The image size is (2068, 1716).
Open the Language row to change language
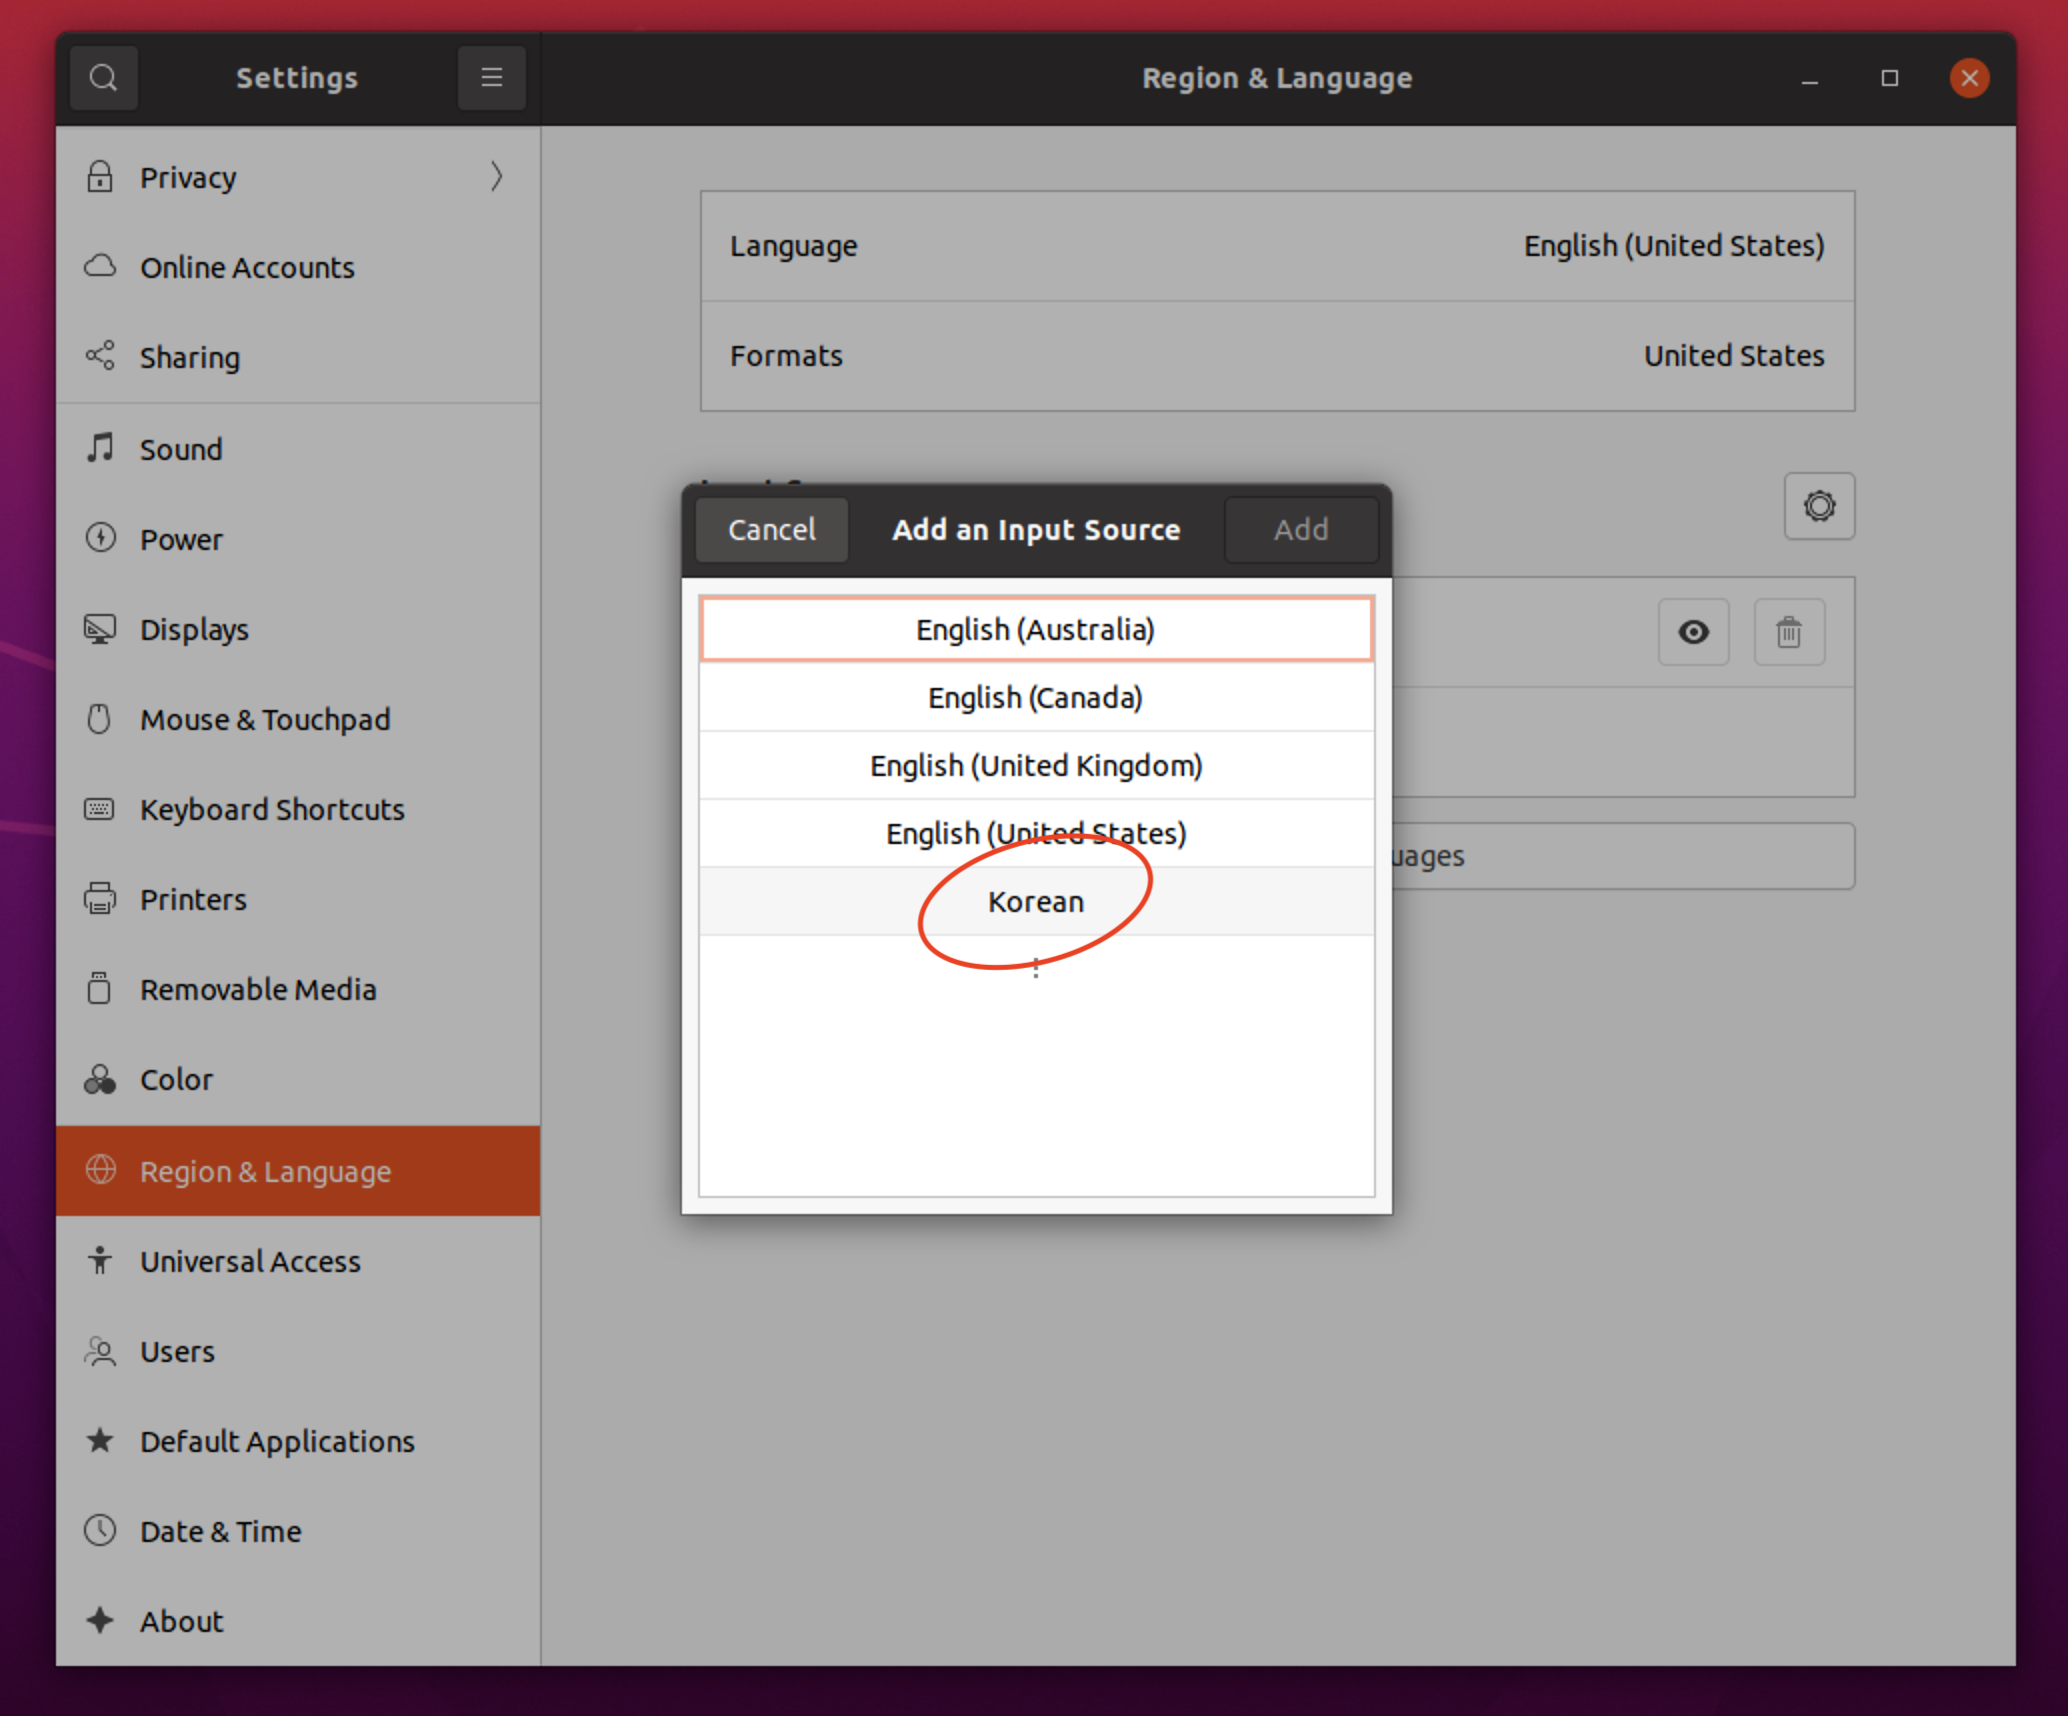click(x=1277, y=246)
